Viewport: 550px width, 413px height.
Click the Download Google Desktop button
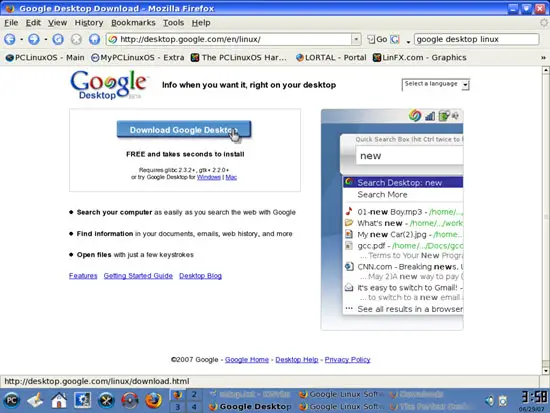tap(184, 129)
